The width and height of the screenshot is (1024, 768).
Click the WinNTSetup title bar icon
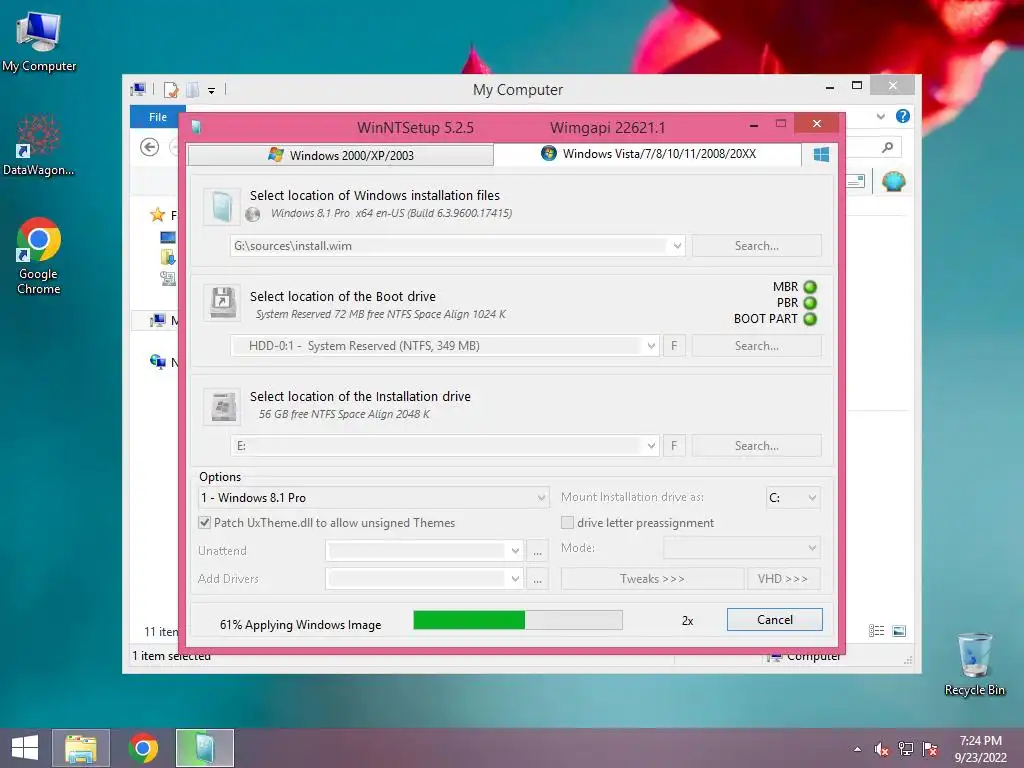point(197,127)
